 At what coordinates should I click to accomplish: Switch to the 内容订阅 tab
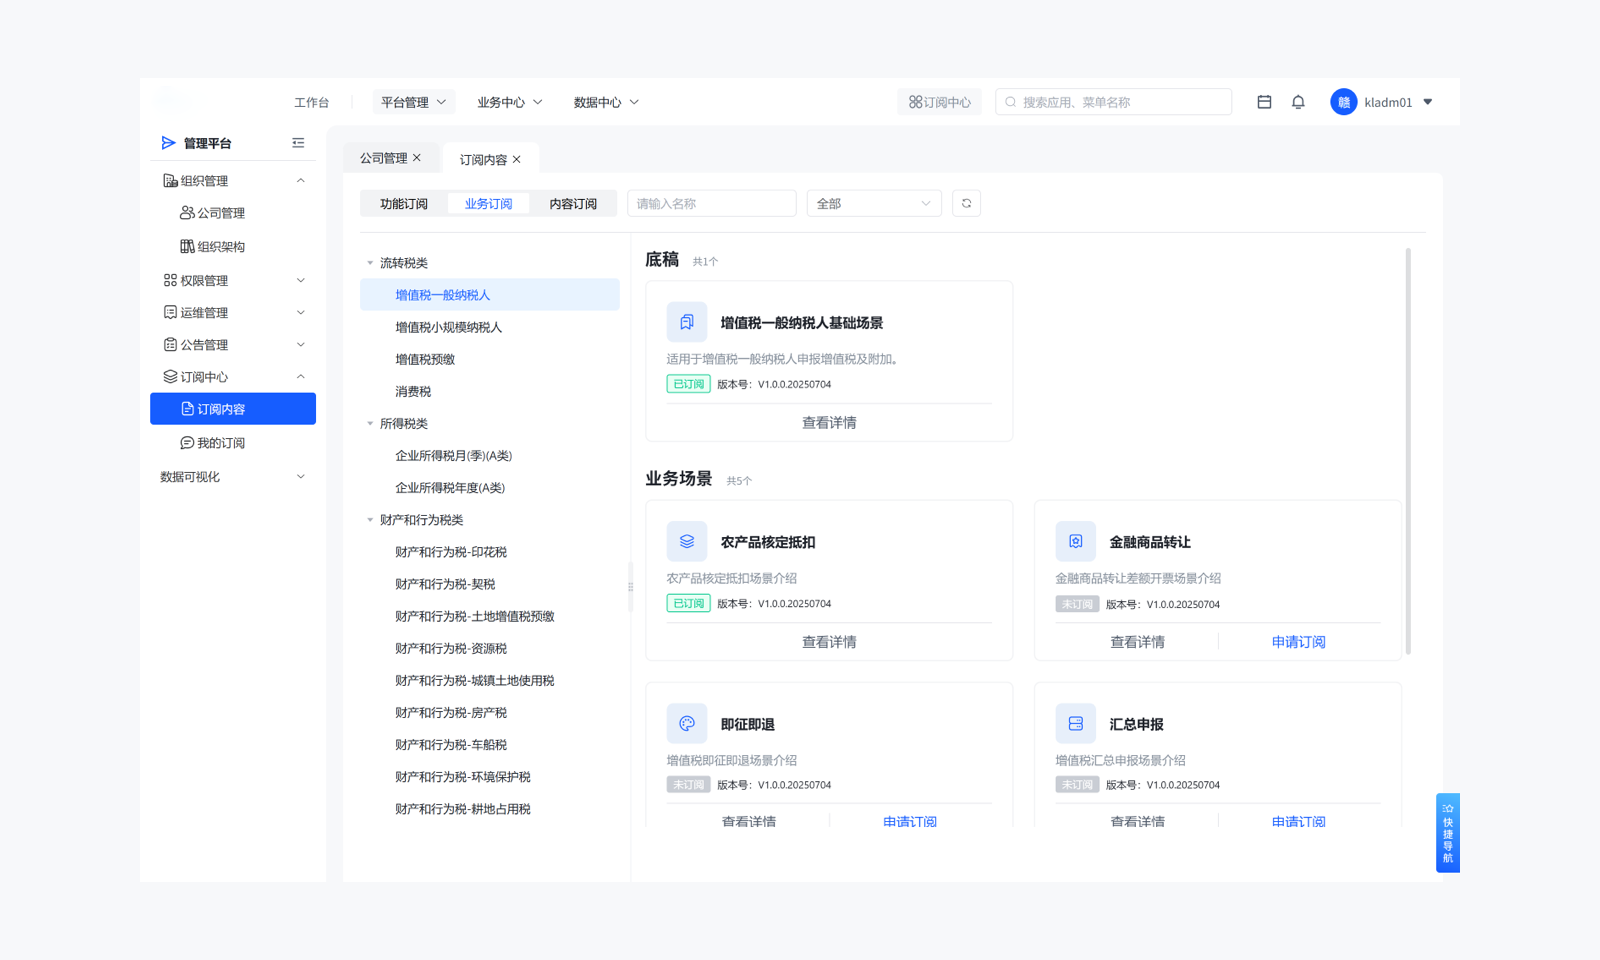(x=573, y=204)
